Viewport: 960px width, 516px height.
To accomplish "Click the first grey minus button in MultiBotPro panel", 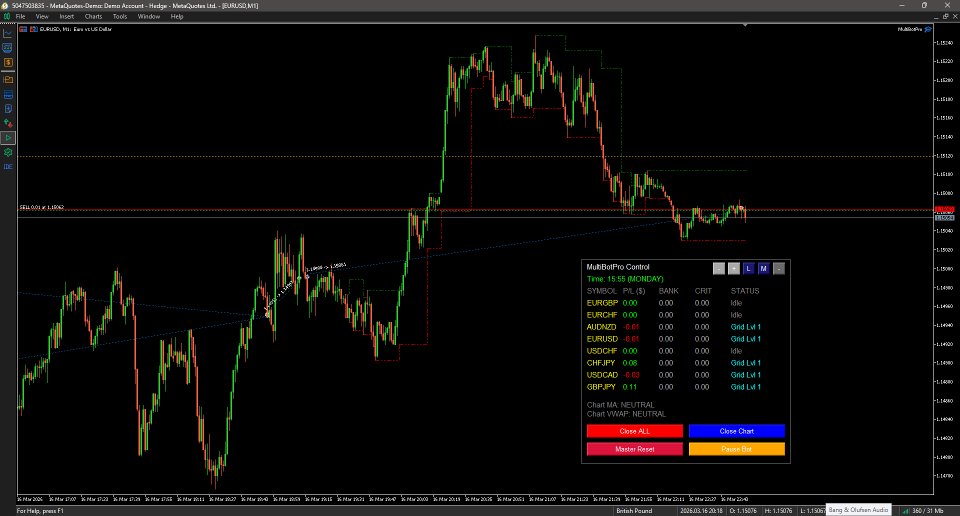I will (x=719, y=268).
